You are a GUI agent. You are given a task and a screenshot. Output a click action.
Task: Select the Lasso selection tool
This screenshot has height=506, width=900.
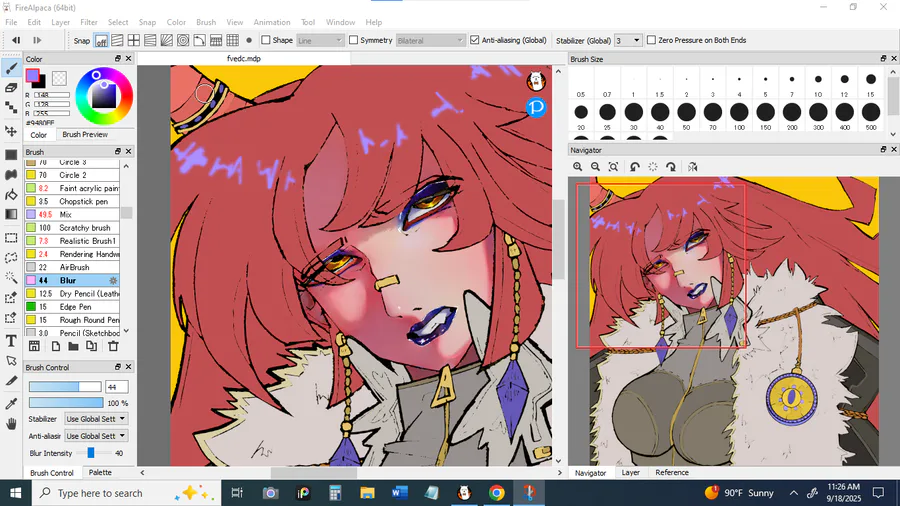11,258
